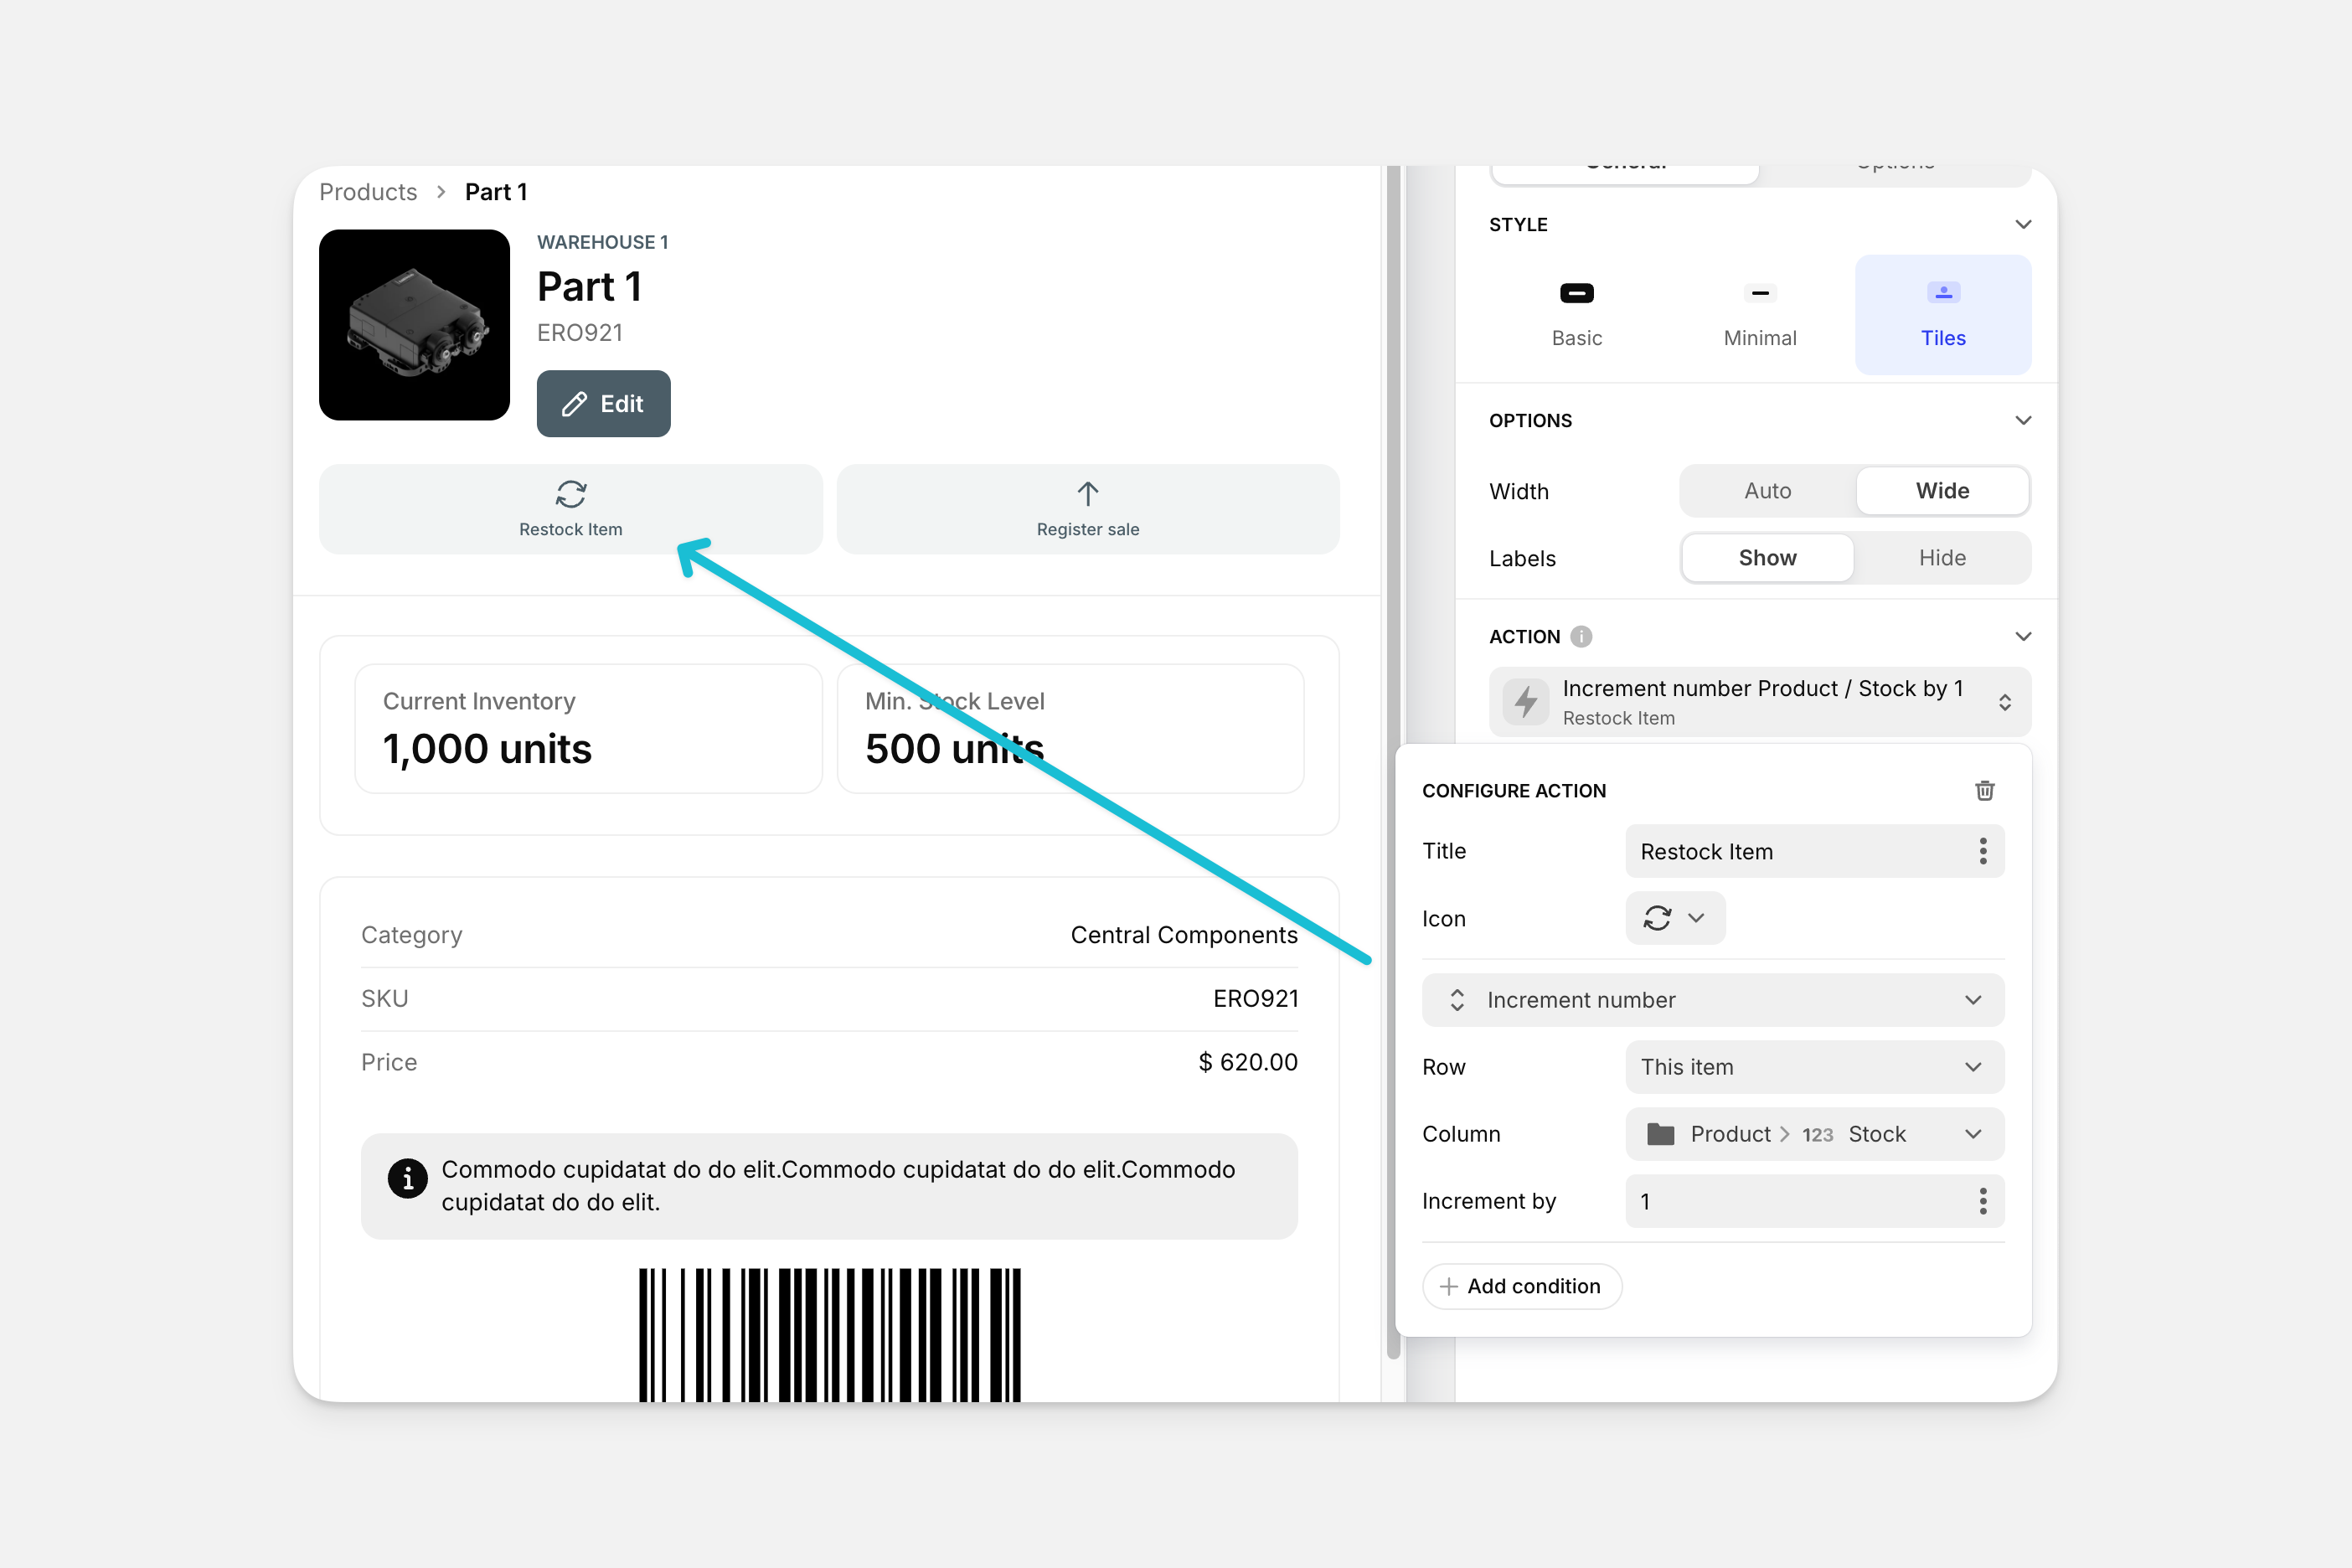Click the Current Inventory card

[x=588, y=729]
